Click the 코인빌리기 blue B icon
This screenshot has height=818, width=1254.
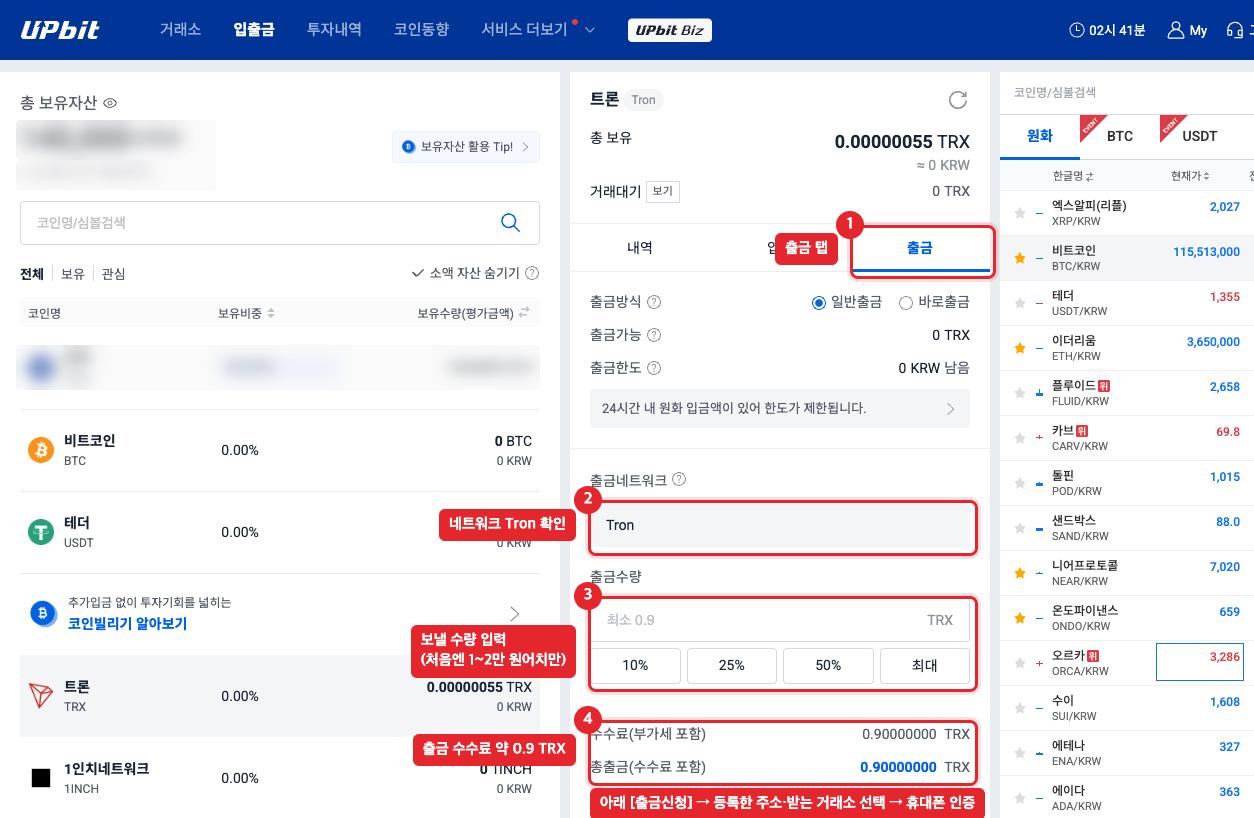pyautogui.click(x=42, y=613)
